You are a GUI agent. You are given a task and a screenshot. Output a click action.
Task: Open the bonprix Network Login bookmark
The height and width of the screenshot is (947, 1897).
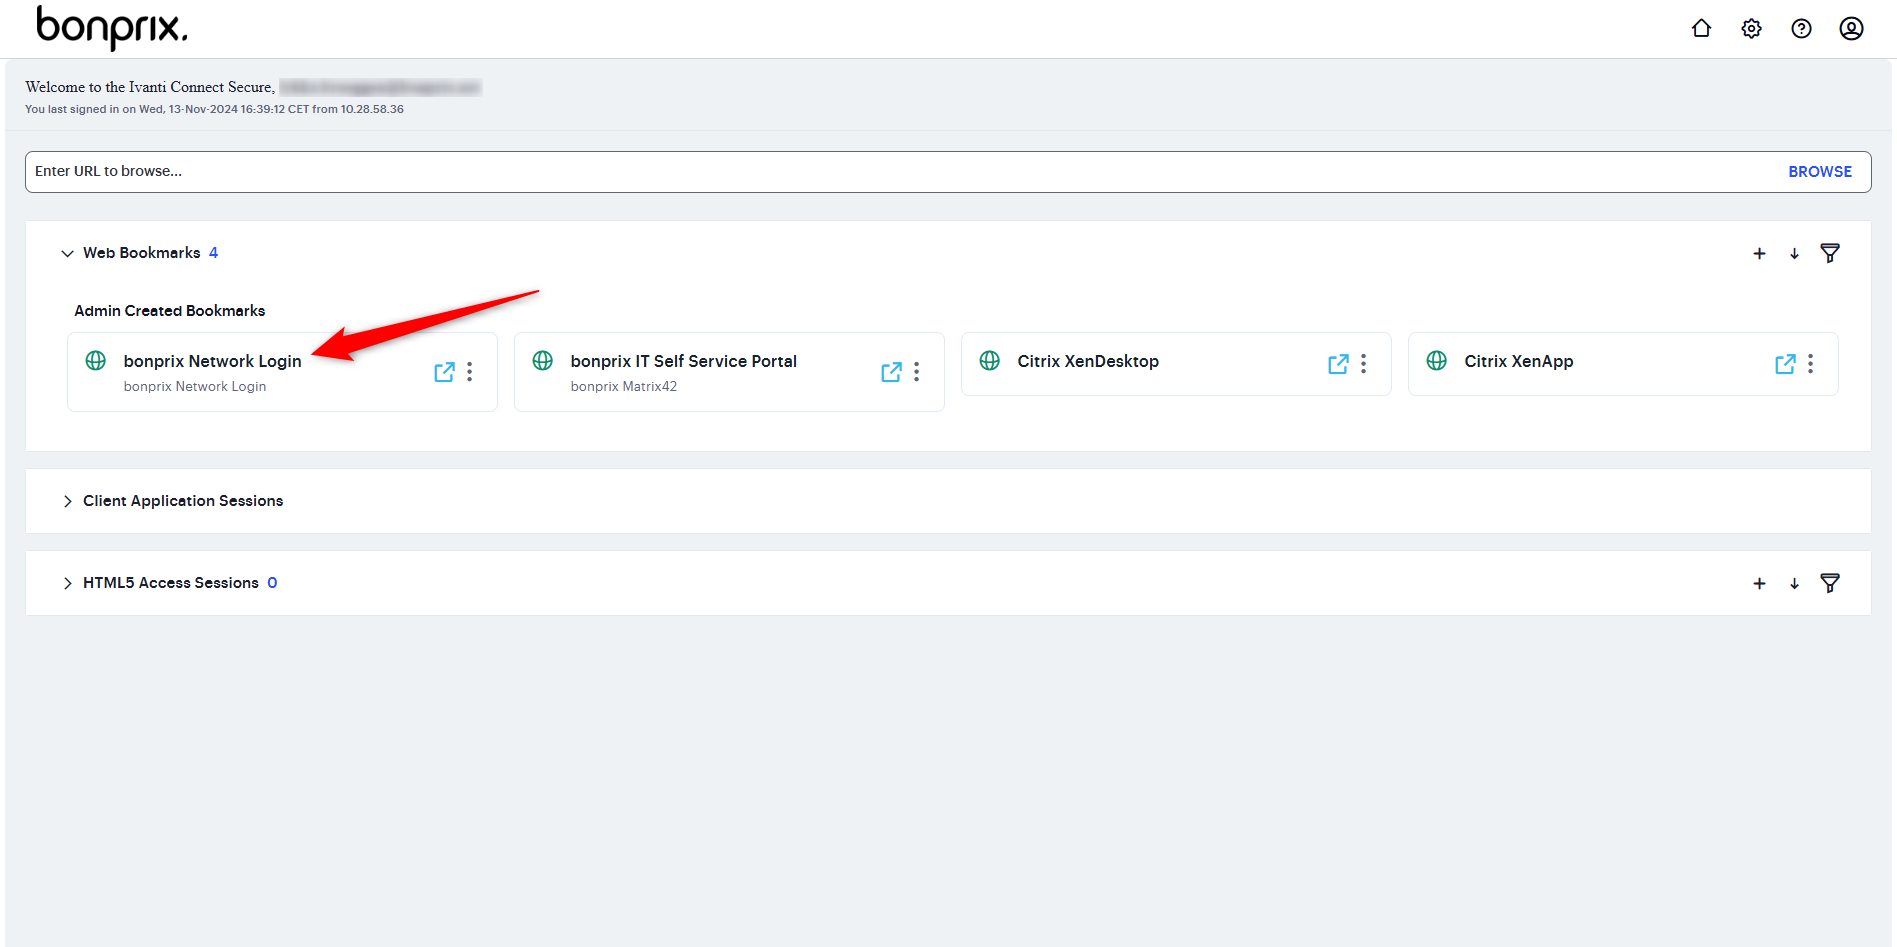212,361
